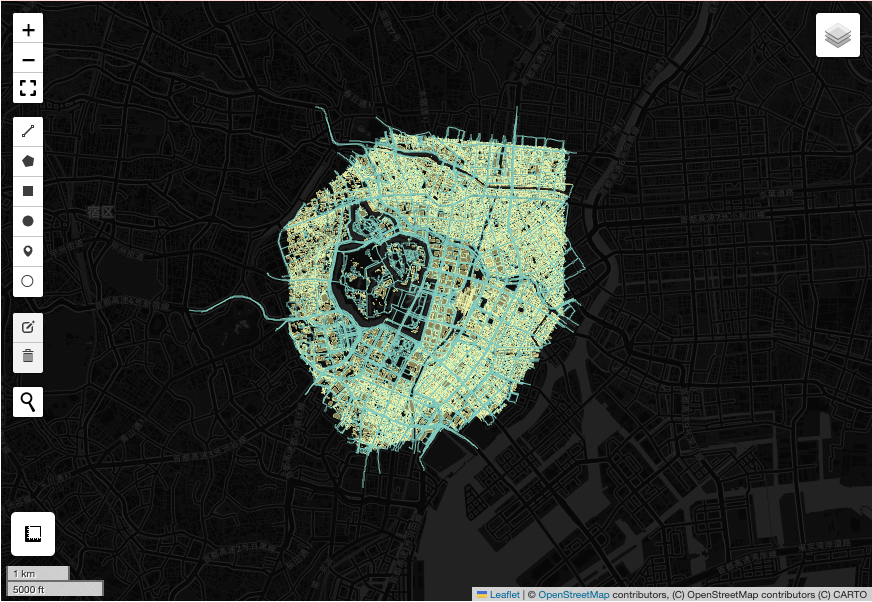Select the draw polygon tool

pos(28,161)
